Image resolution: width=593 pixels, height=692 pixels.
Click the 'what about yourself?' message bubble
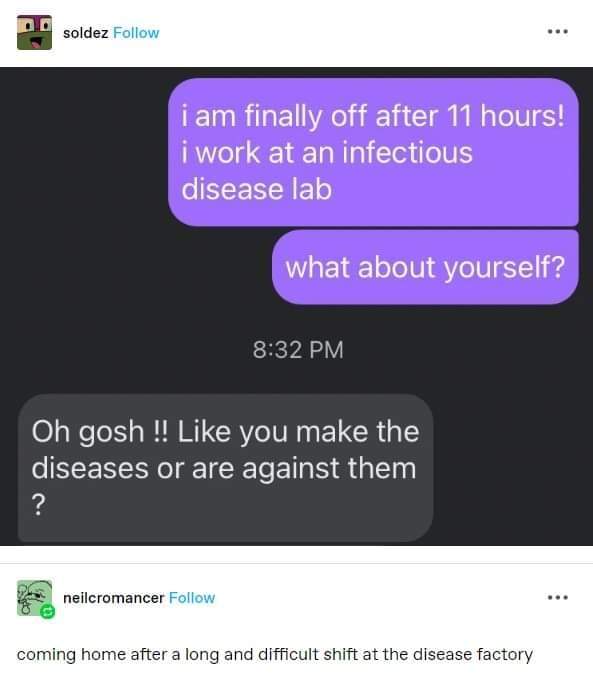(425, 267)
